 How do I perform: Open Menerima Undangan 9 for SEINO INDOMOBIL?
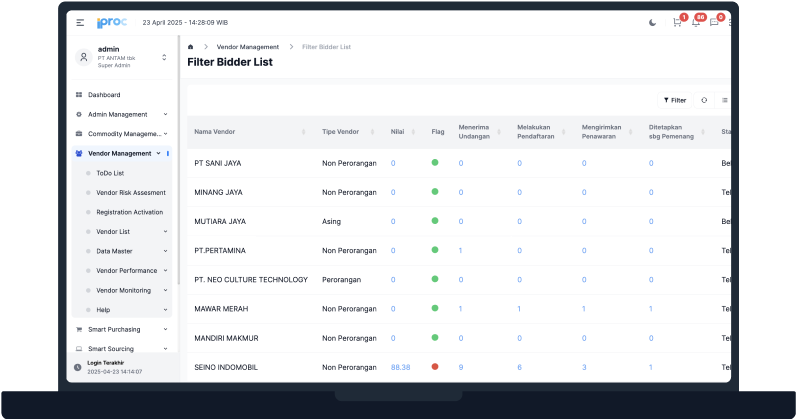pyautogui.click(x=461, y=367)
